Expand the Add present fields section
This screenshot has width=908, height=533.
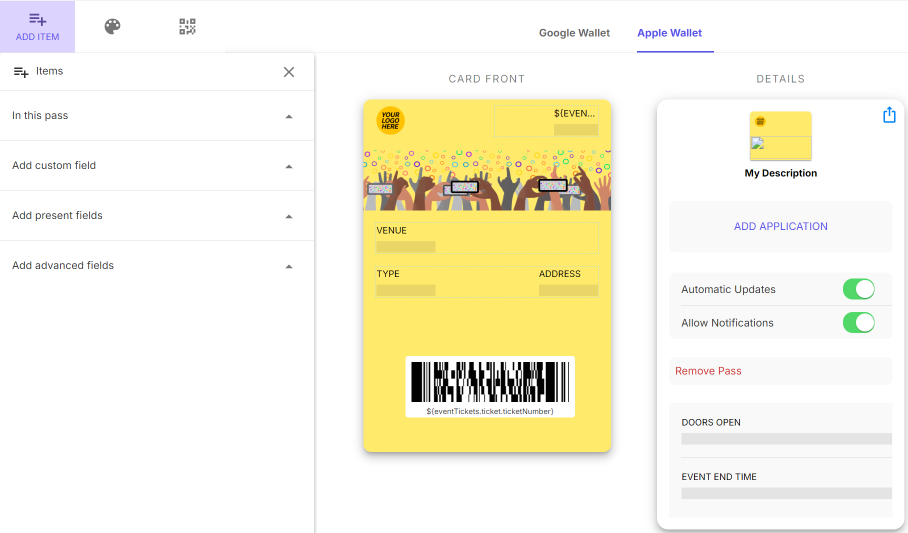click(x=157, y=216)
